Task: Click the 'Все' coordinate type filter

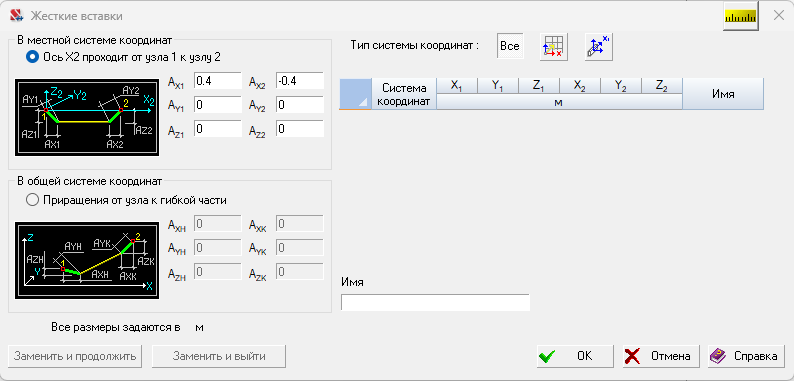Action: (x=509, y=46)
